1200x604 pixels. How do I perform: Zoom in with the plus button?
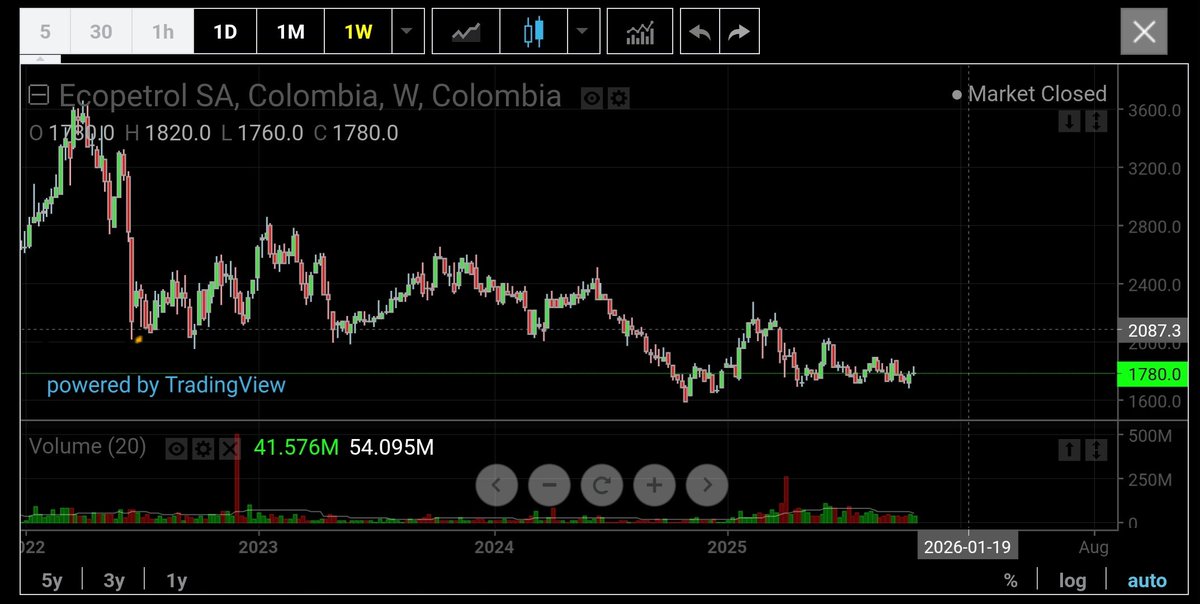point(654,486)
